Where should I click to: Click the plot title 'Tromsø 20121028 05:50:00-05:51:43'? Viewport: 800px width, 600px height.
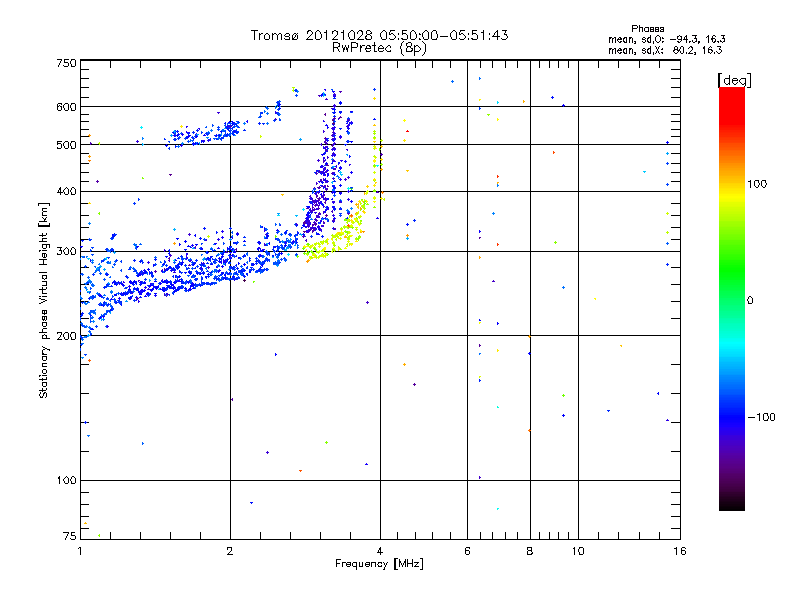(379, 35)
